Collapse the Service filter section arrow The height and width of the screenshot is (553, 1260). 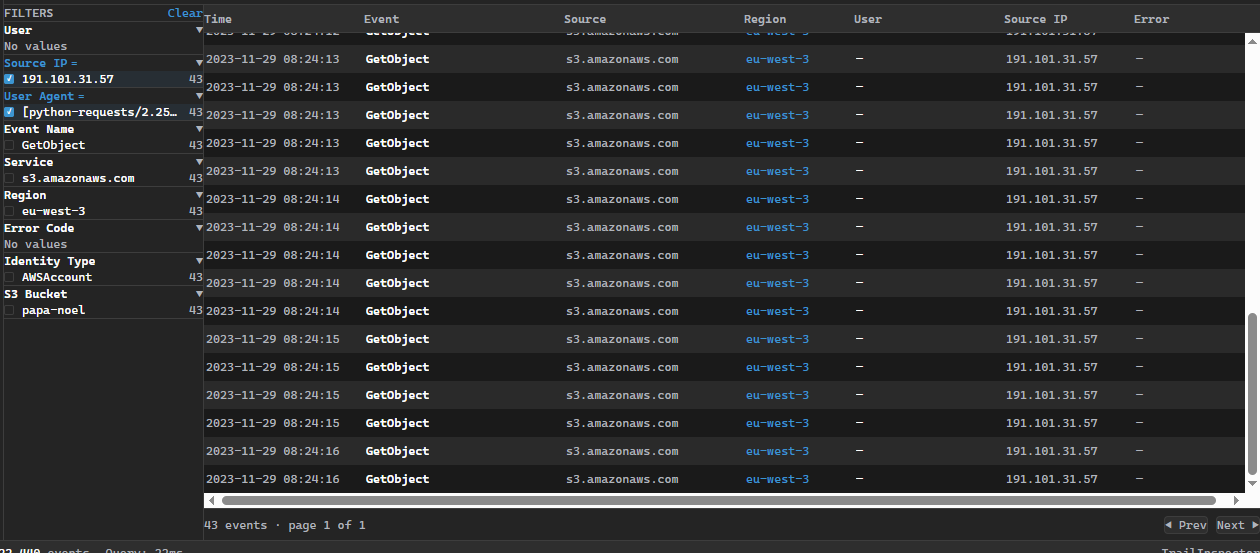click(199, 162)
